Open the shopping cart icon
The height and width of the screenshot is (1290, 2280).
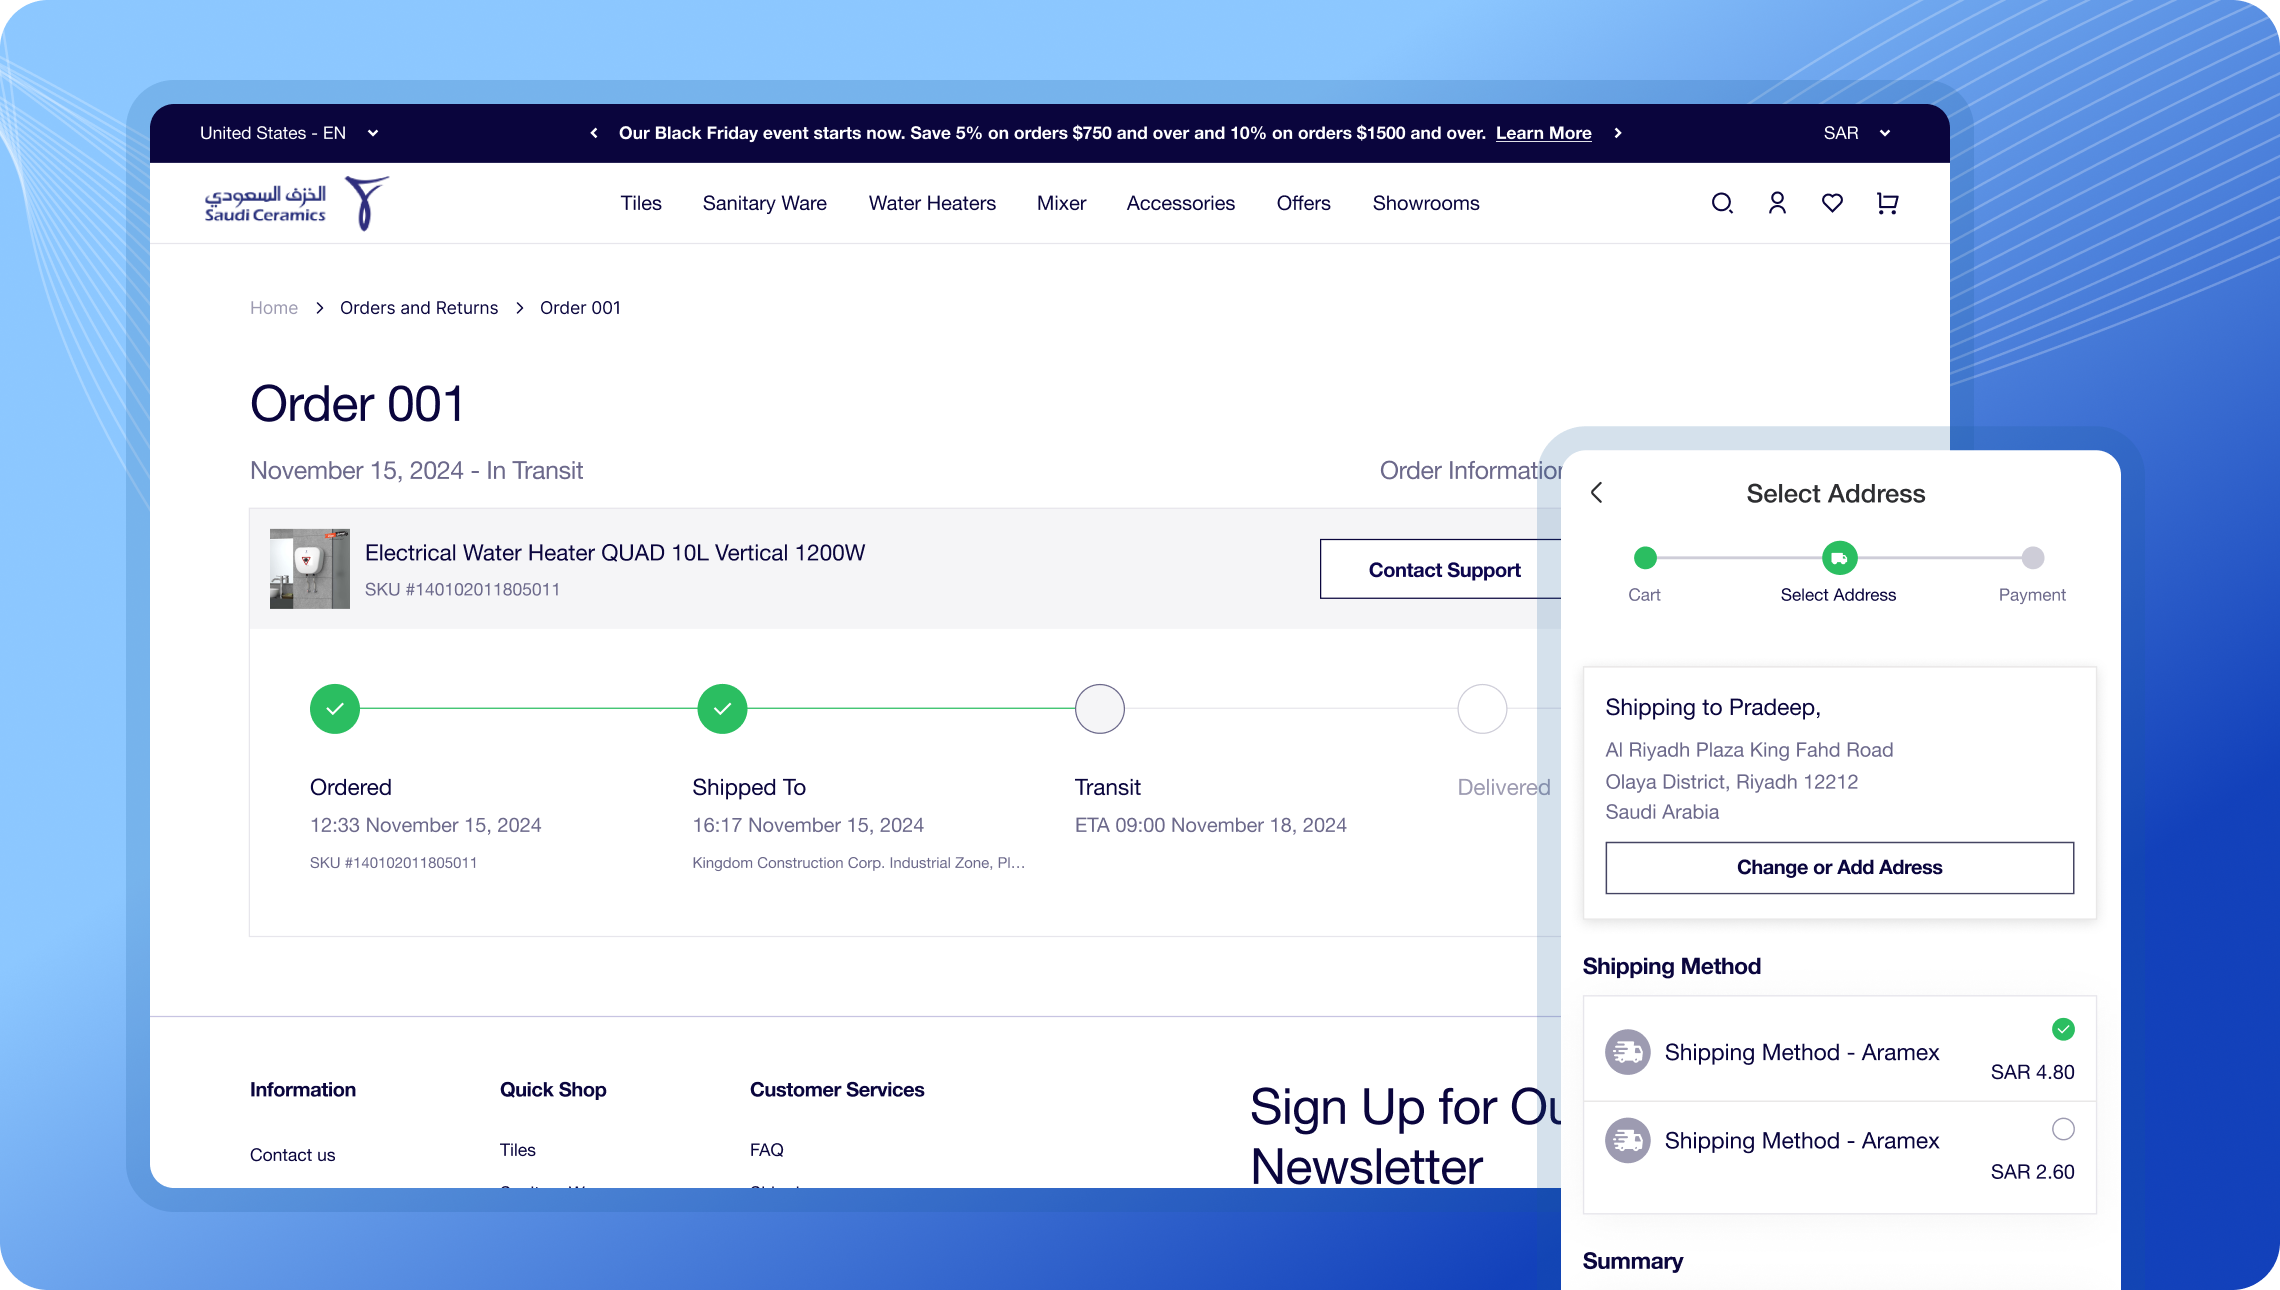[x=1887, y=204]
